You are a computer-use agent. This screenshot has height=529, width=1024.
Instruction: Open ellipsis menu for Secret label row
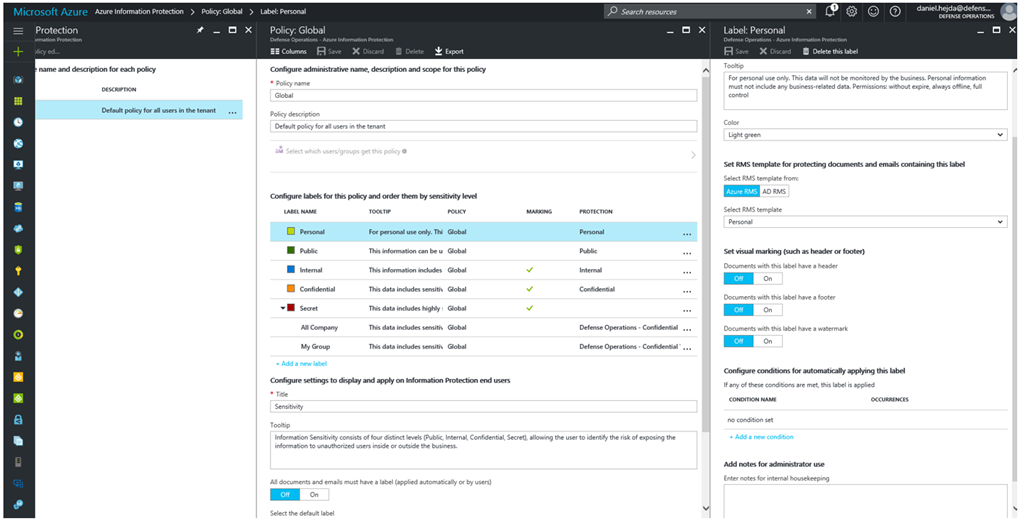[x=687, y=310]
